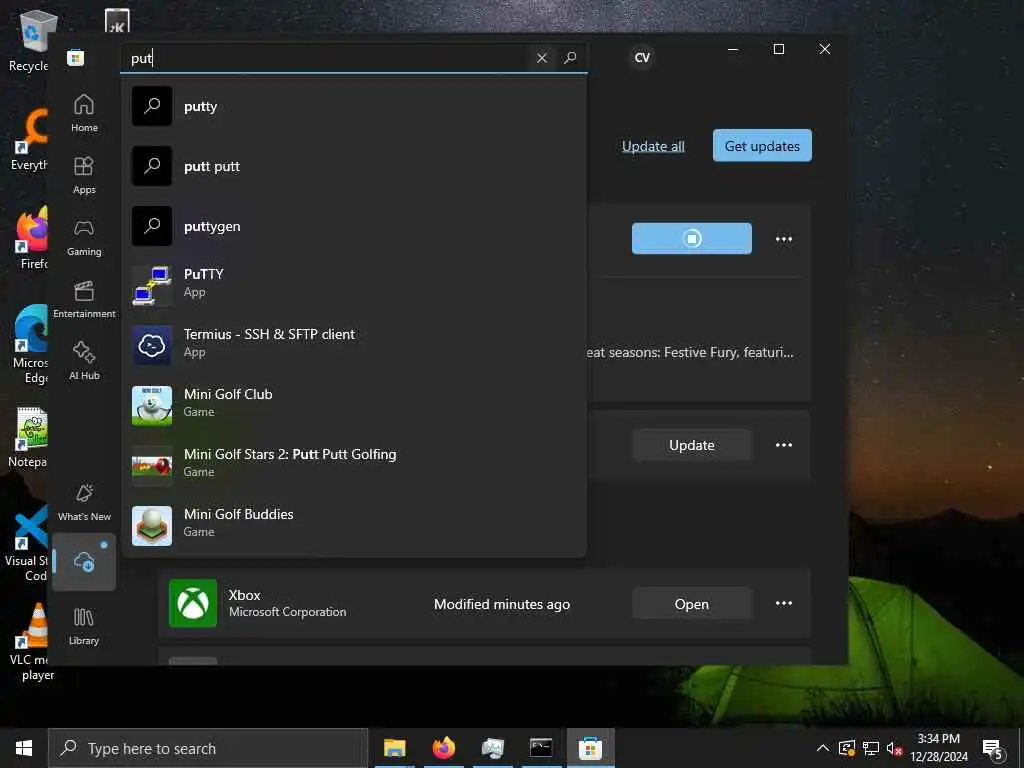Click the Get updates button
The height and width of the screenshot is (768, 1024).
pos(762,146)
